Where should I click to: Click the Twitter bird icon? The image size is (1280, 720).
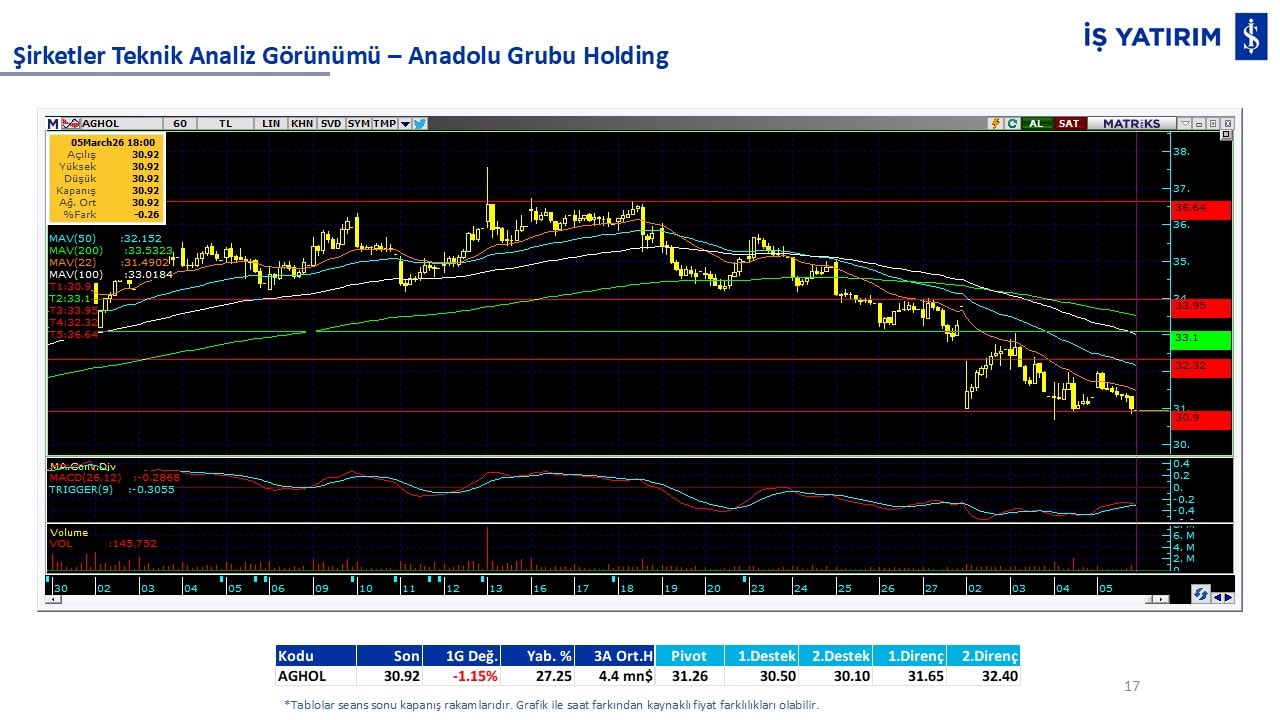(420, 124)
